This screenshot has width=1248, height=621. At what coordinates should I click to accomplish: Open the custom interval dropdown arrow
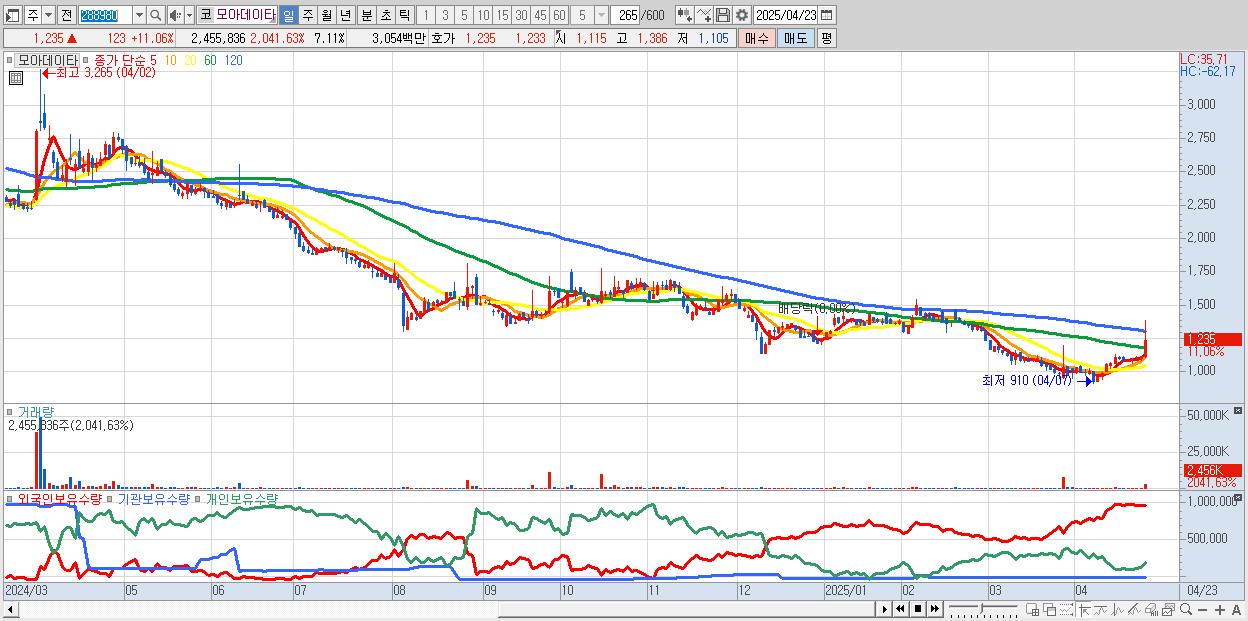point(600,15)
